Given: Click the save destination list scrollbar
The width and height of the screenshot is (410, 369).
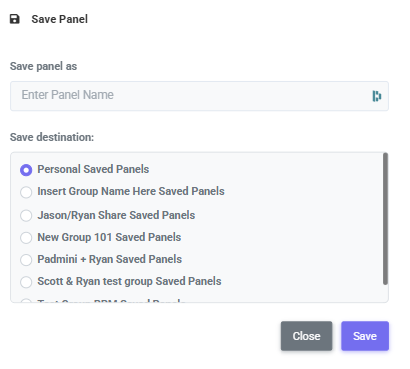Looking at the screenshot, I should pos(385,219).
